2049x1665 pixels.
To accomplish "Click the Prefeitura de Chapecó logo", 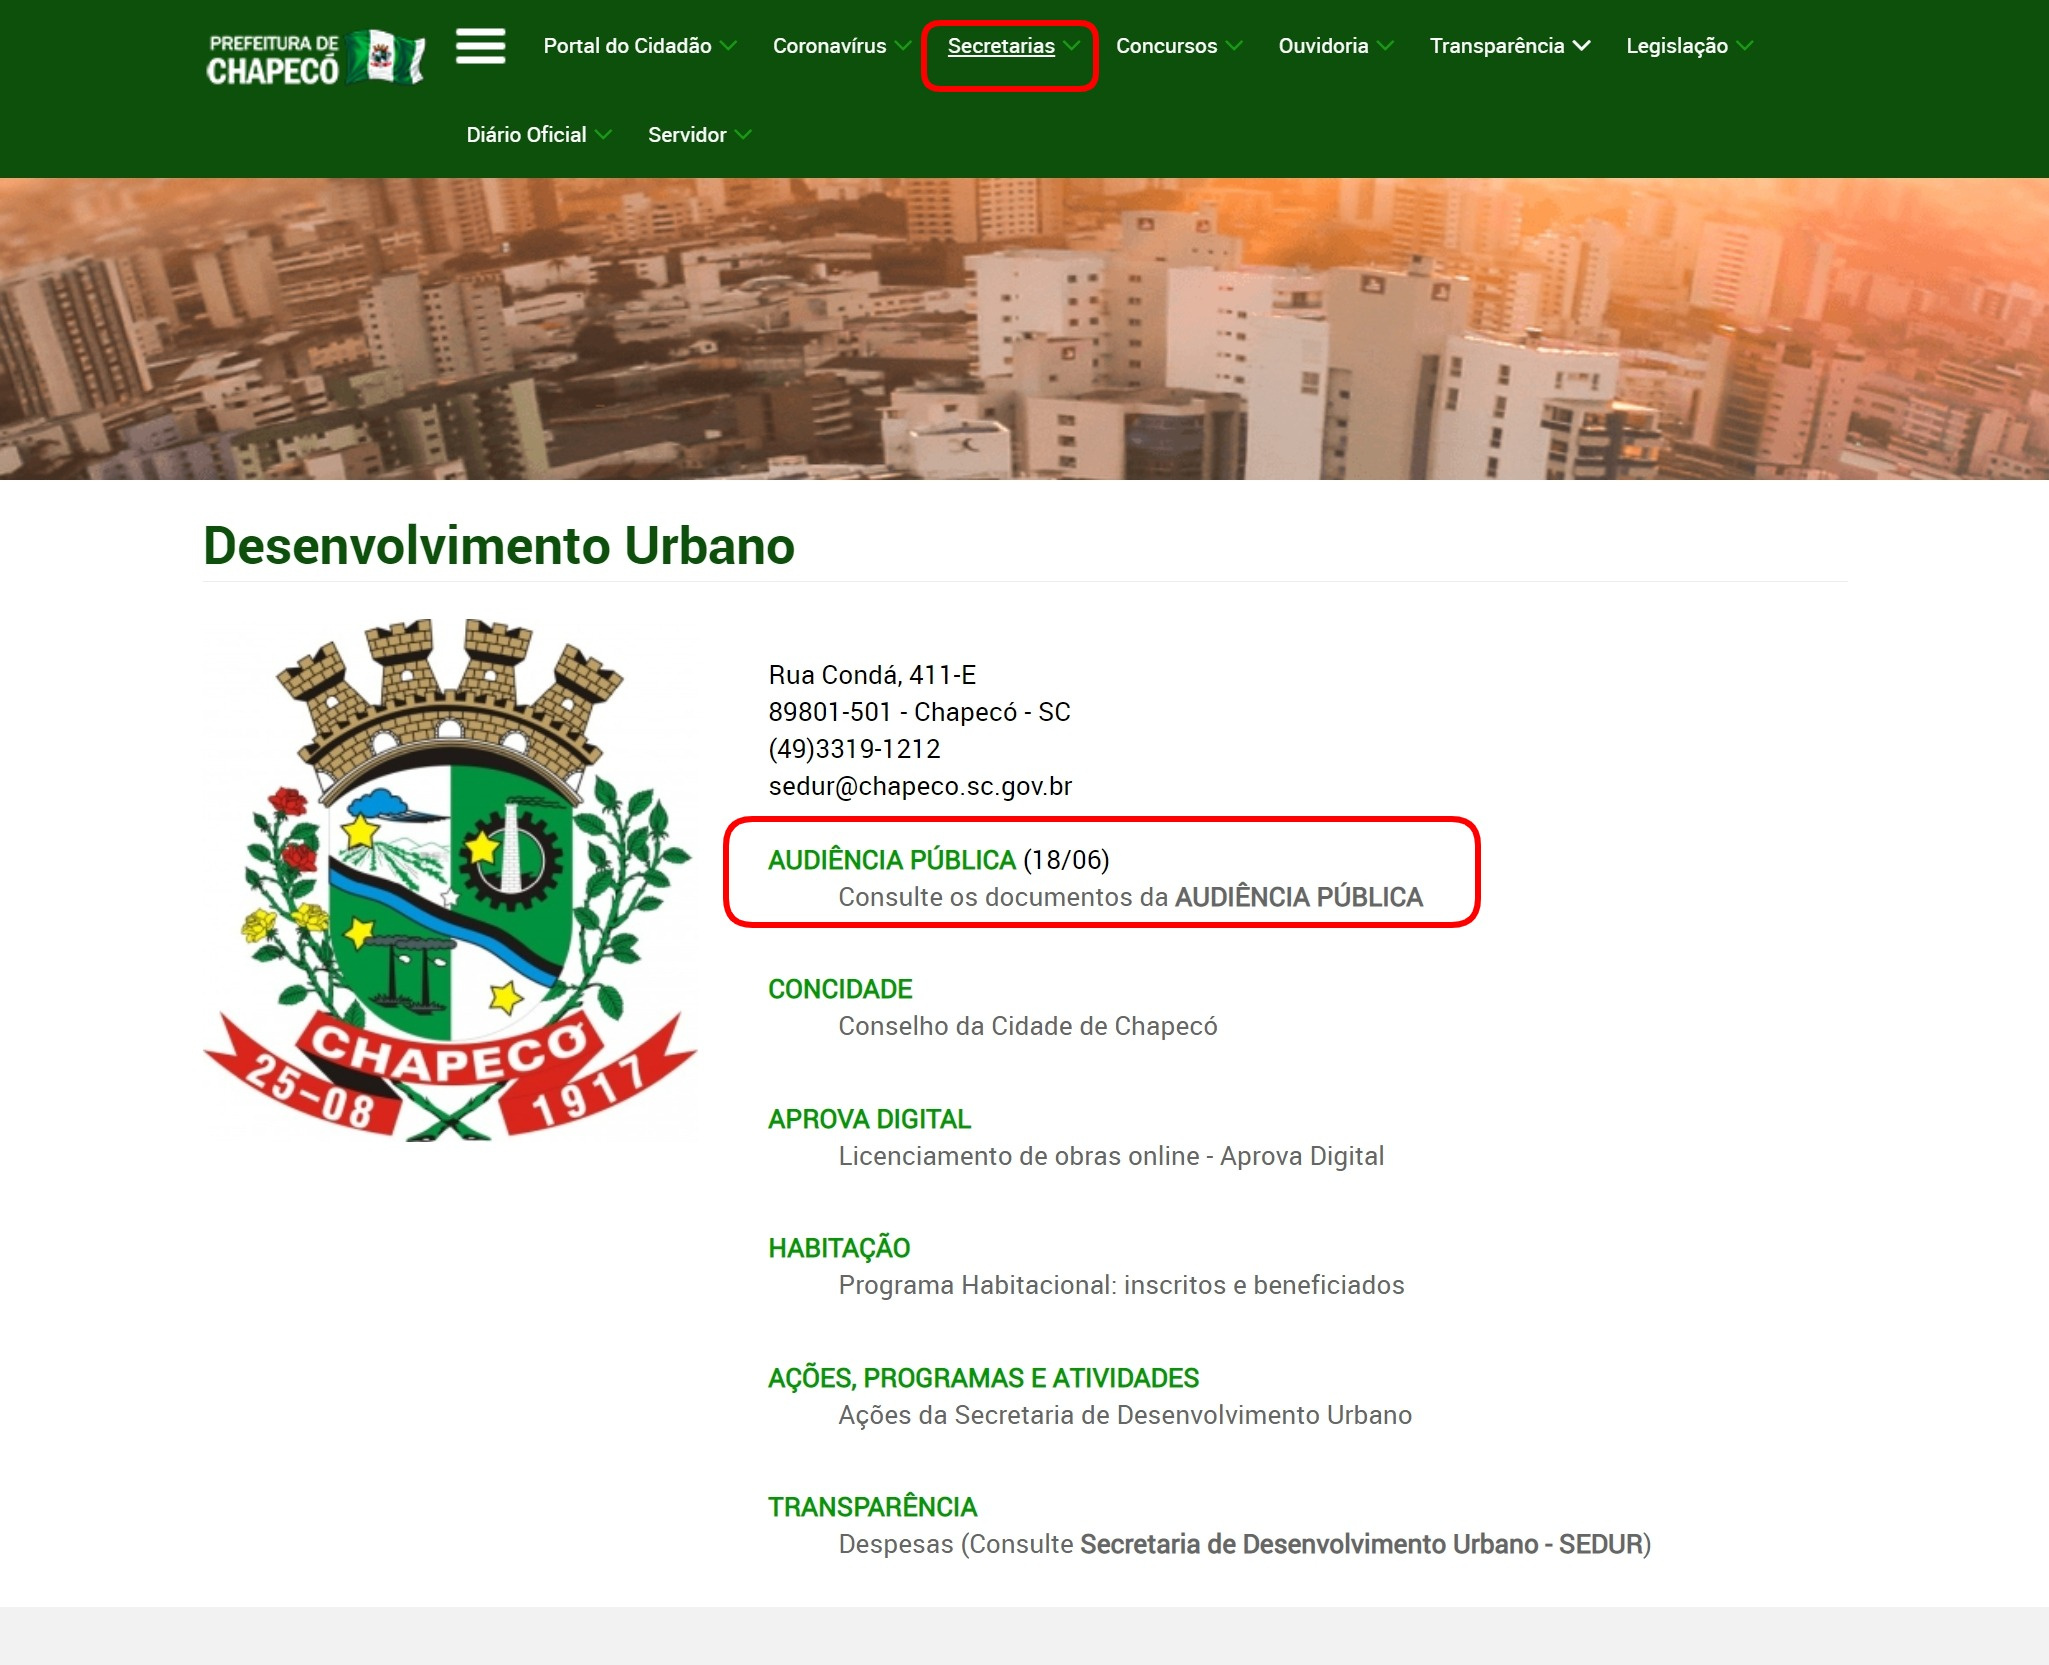I will (315, 58).
